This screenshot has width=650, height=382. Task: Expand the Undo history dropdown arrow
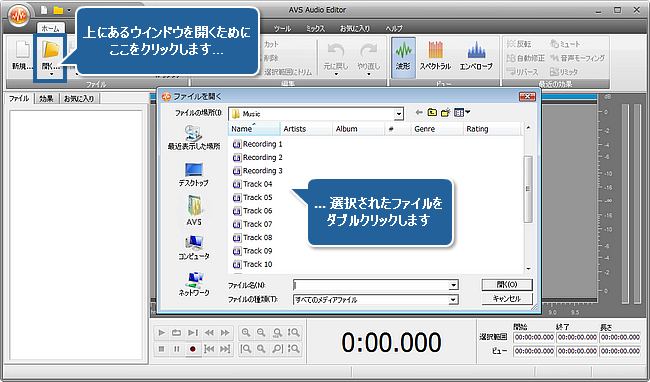pyautogui.click(x=336, y=74)
